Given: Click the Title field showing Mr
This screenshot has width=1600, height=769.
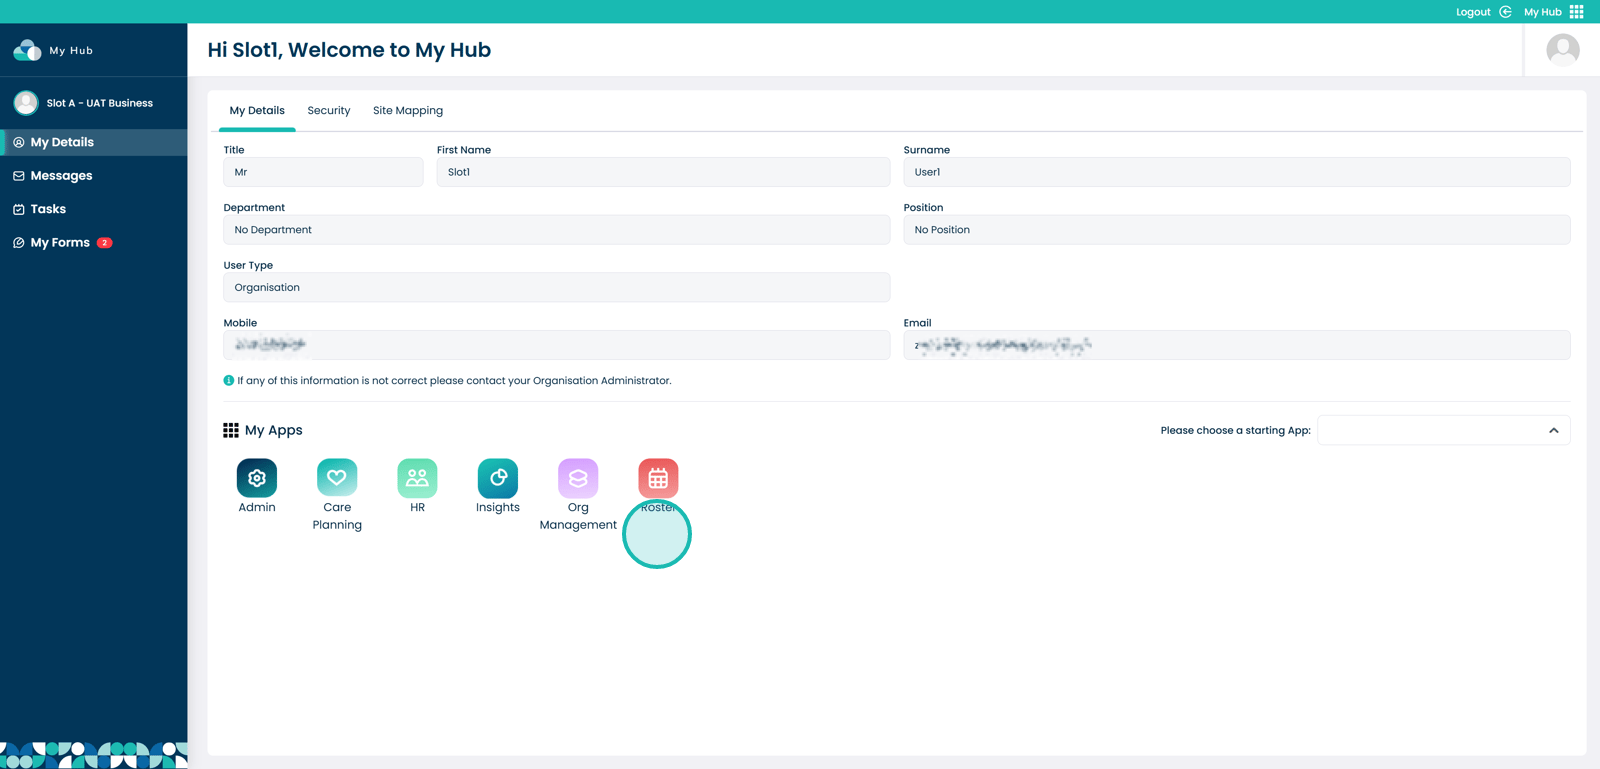Looking at the screenshot, I should (323, 172).
